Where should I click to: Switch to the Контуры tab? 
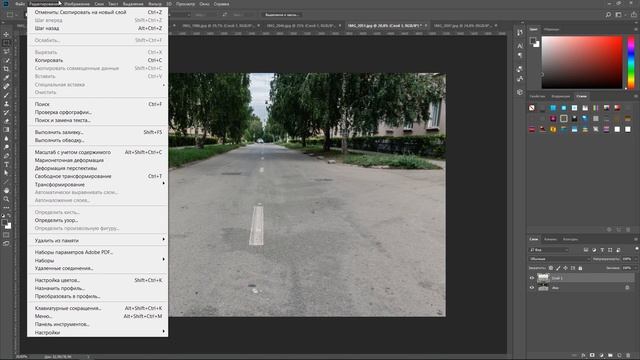pos(570,239)
